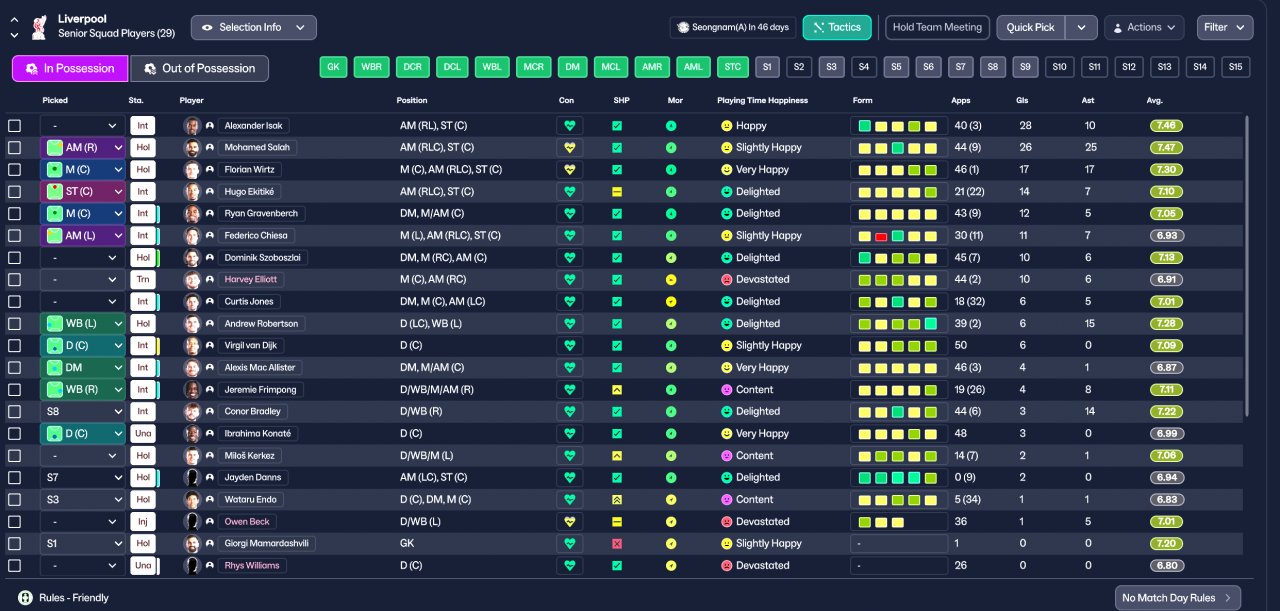The width and height of the screenshot is (1280, 611).
Task: Click Virgil van Dijk's player portrait
Action: point(192,346)
